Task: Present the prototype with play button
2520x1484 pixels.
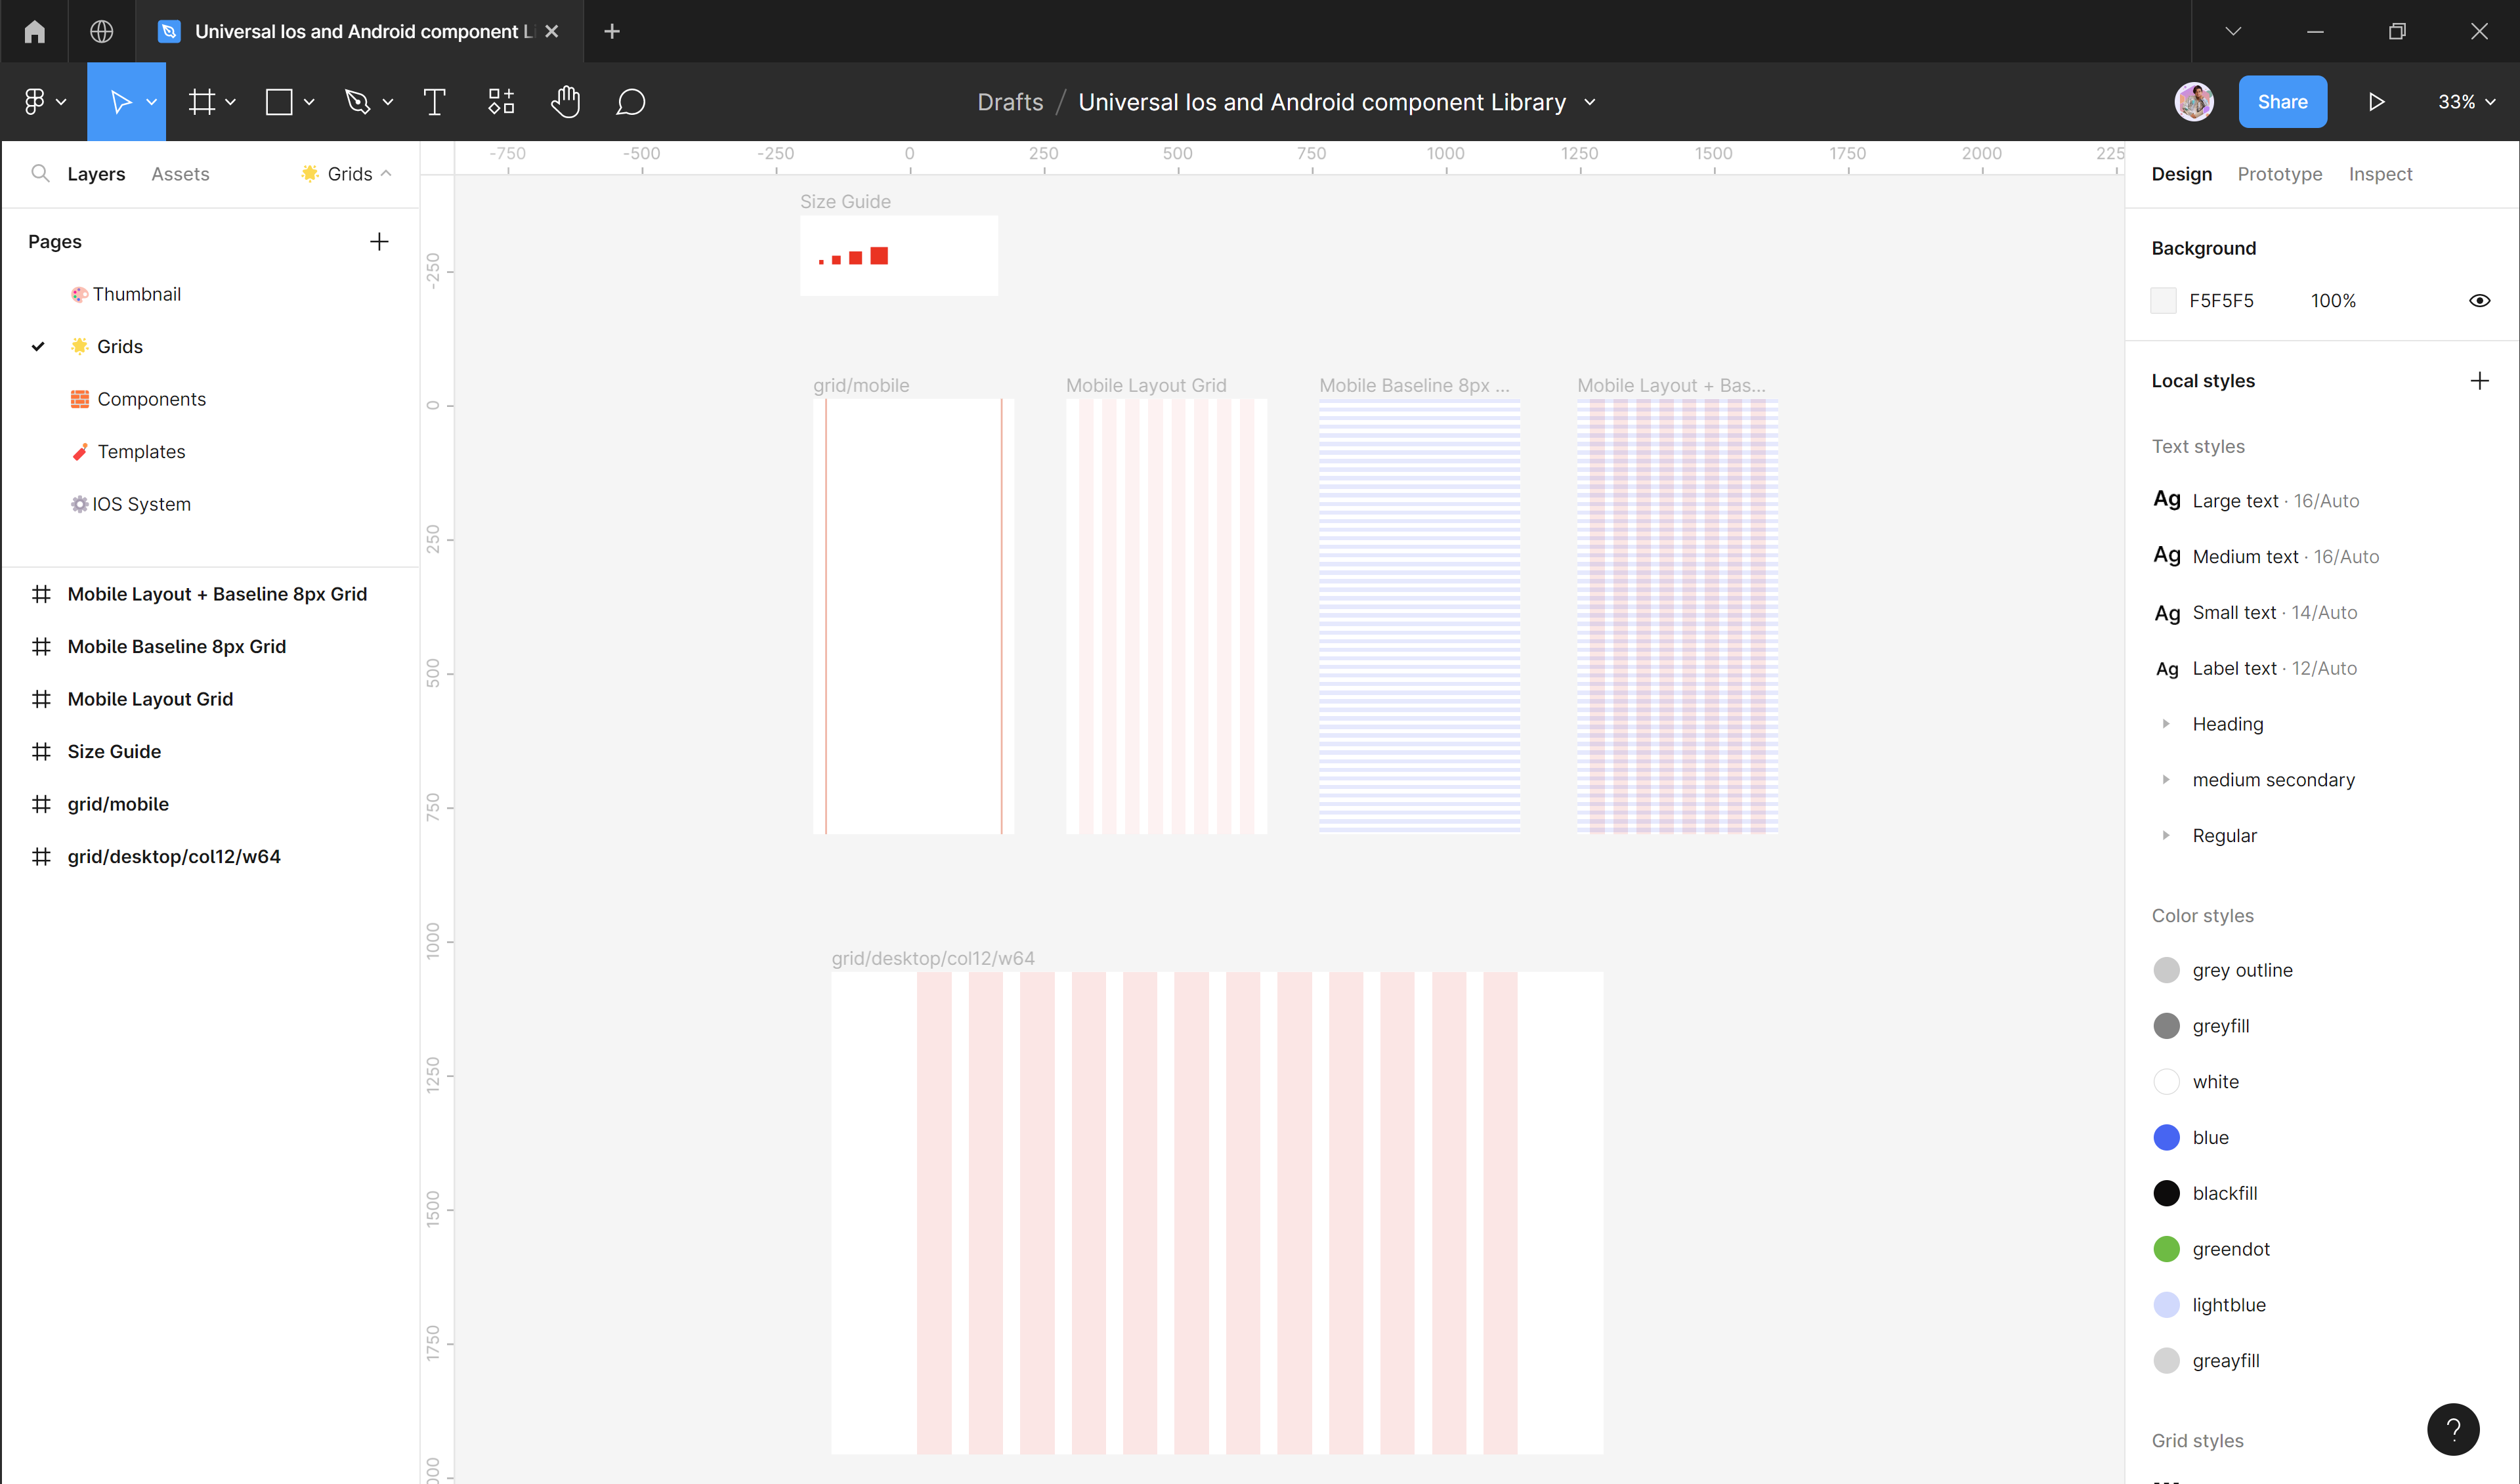Action: click(x=2377, y=102)
